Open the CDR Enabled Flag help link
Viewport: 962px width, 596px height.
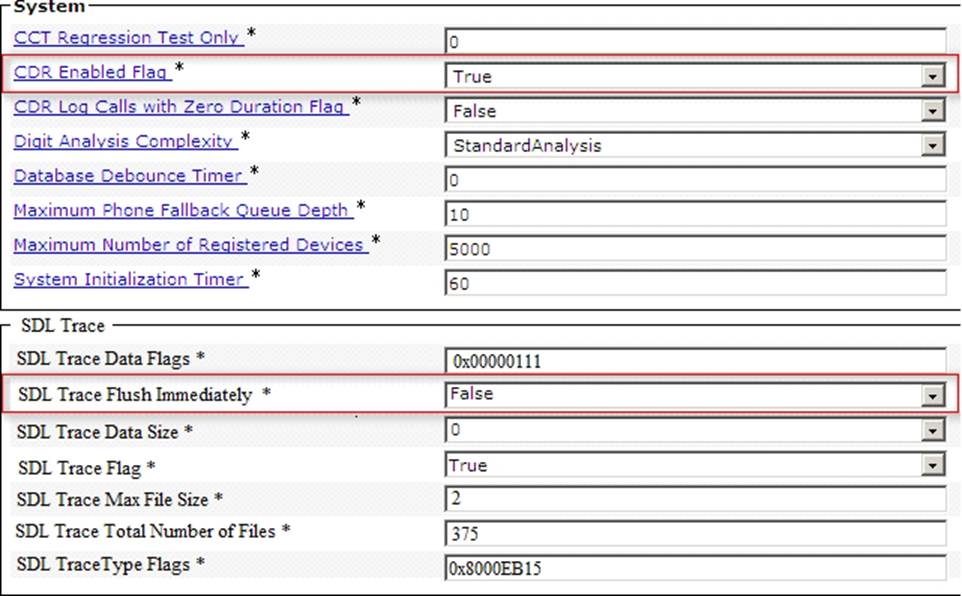pyautogui.click(x=91, y=72)
